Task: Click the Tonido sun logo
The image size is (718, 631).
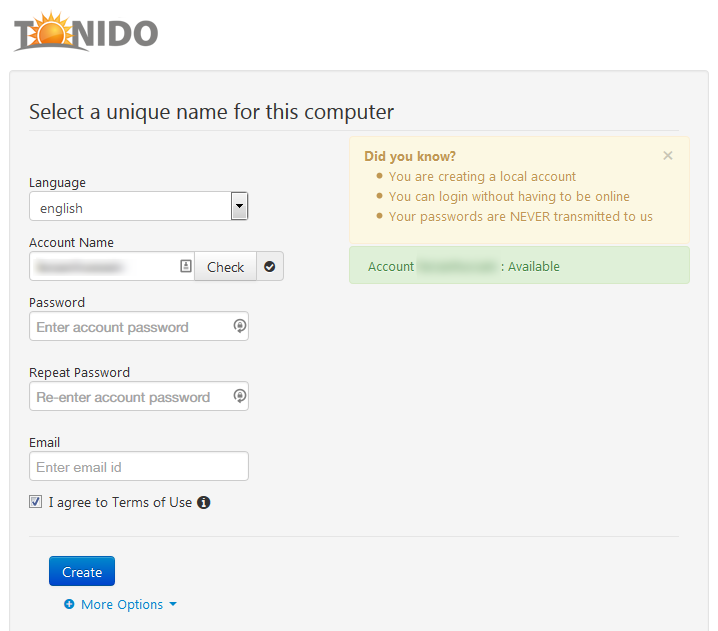Action: click(86, 32)
